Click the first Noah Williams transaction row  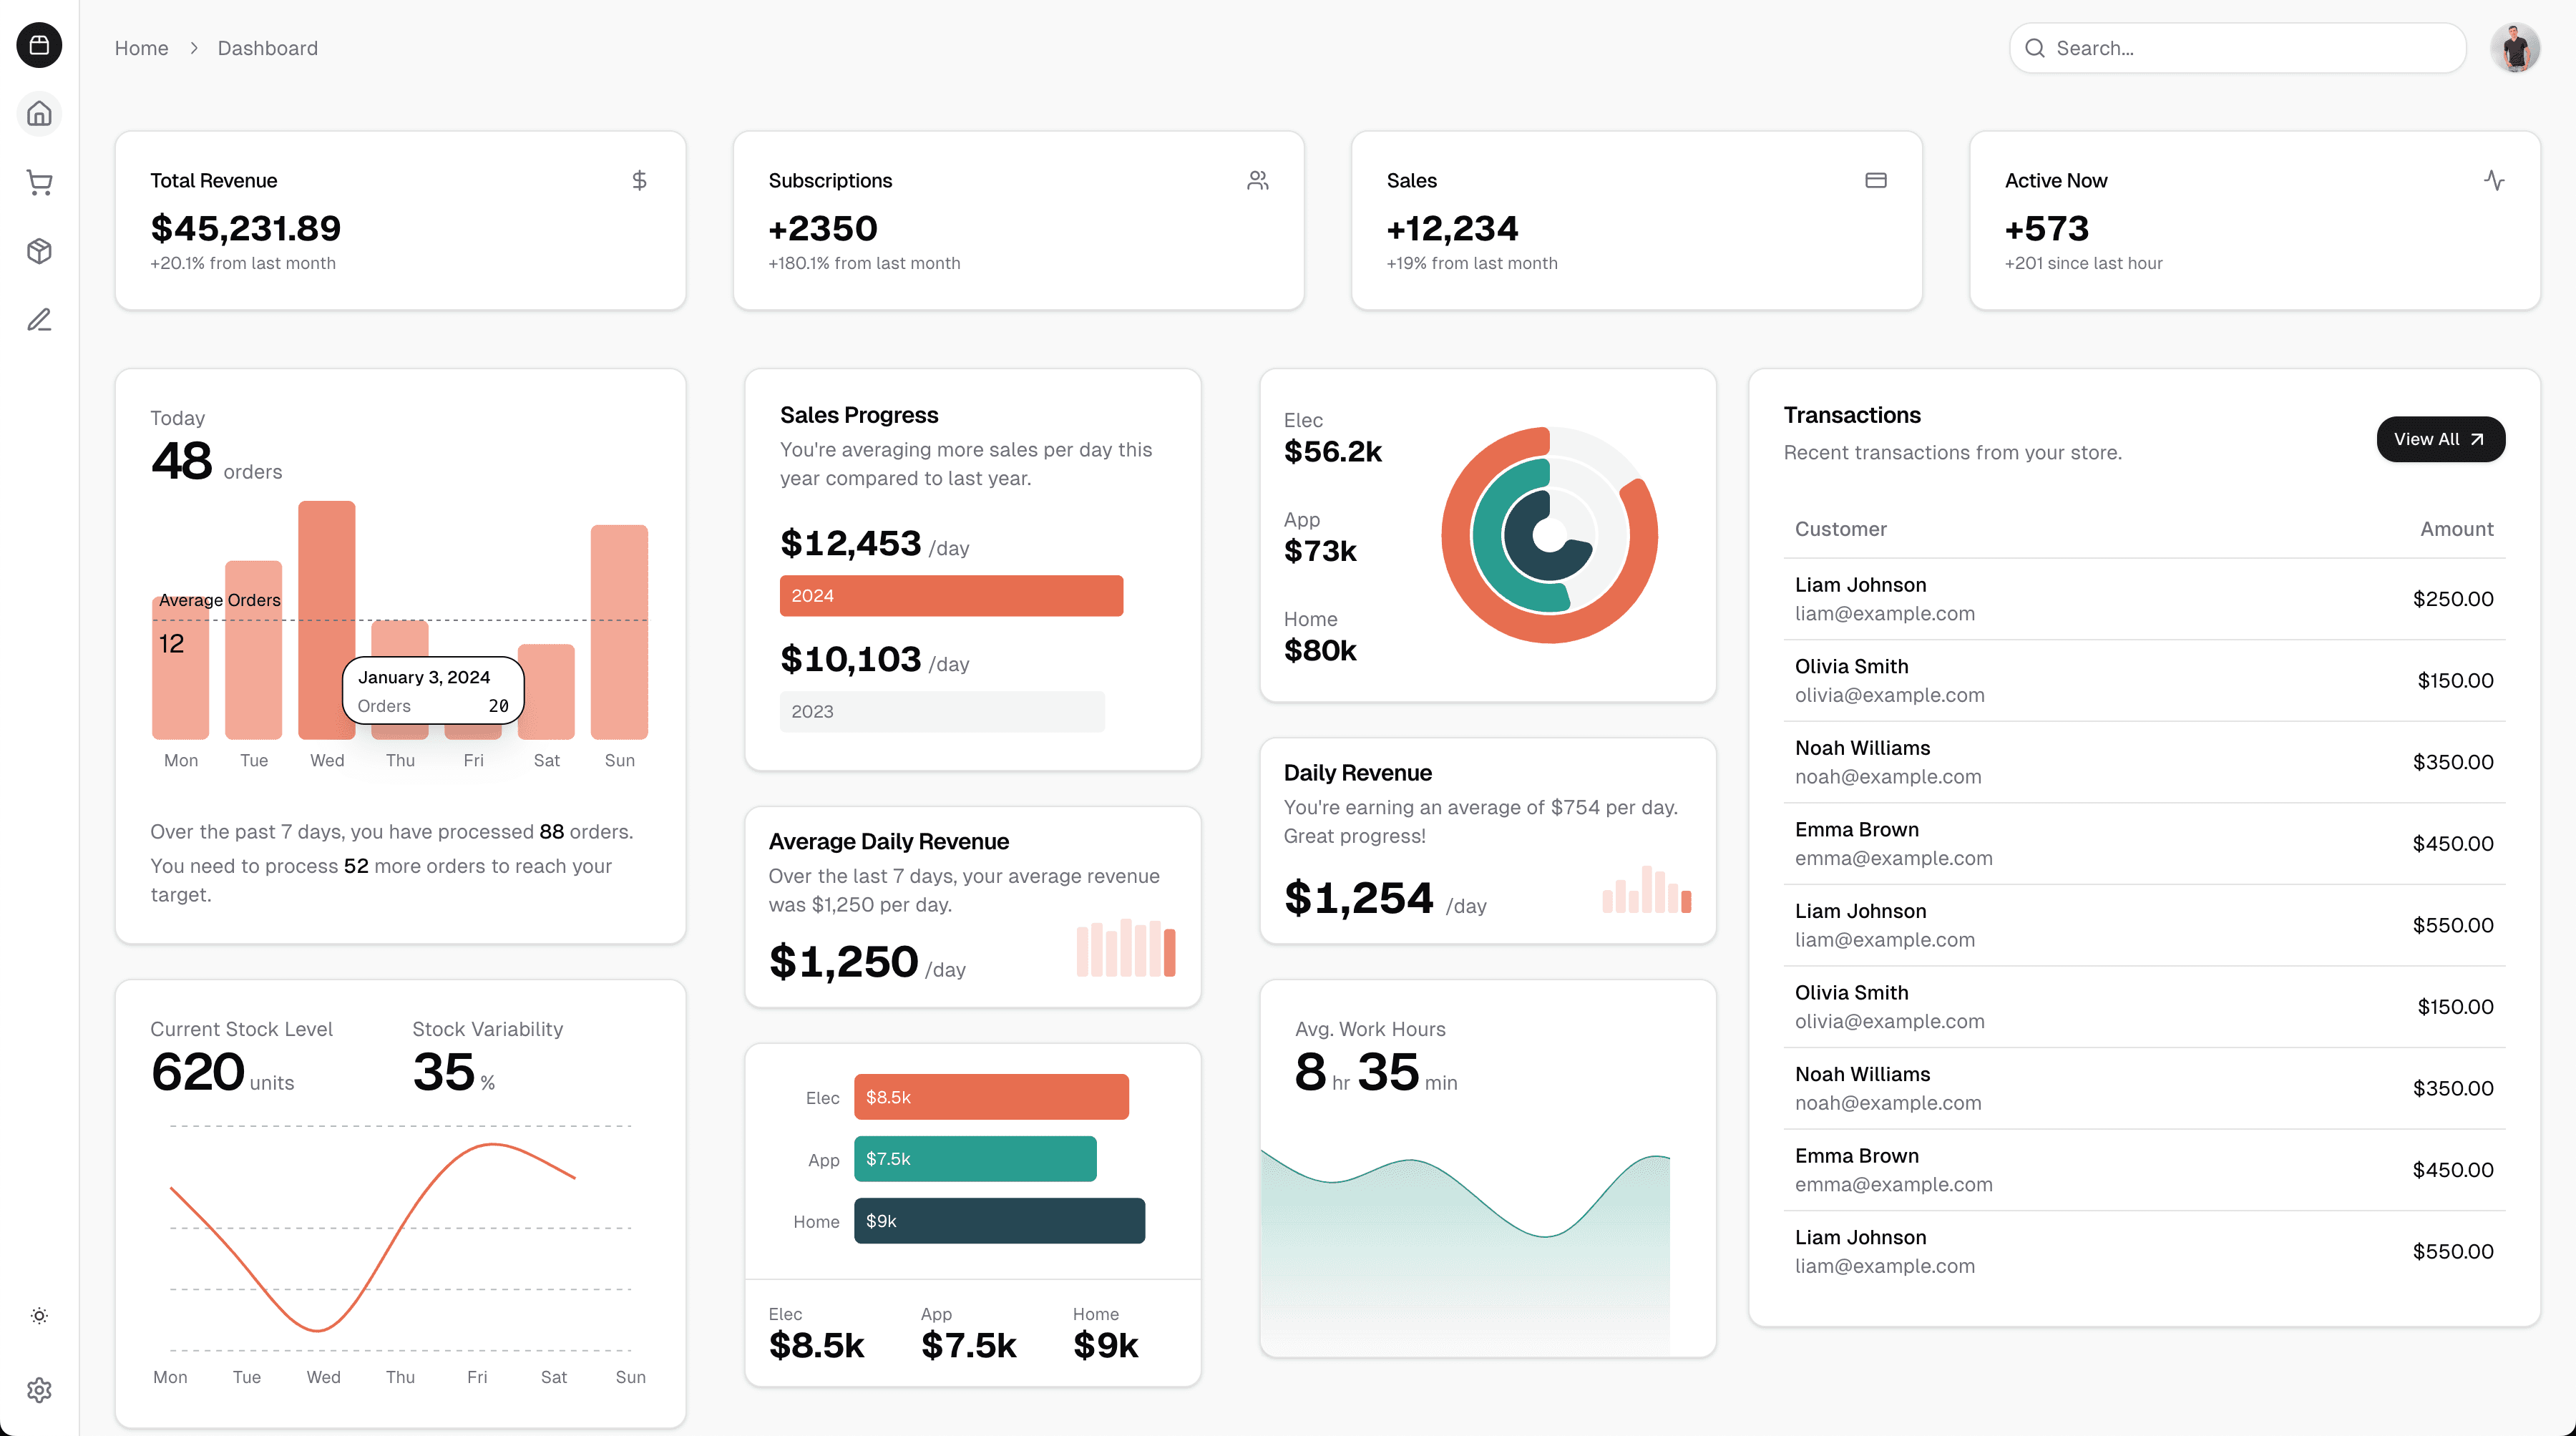[2144, 762]
